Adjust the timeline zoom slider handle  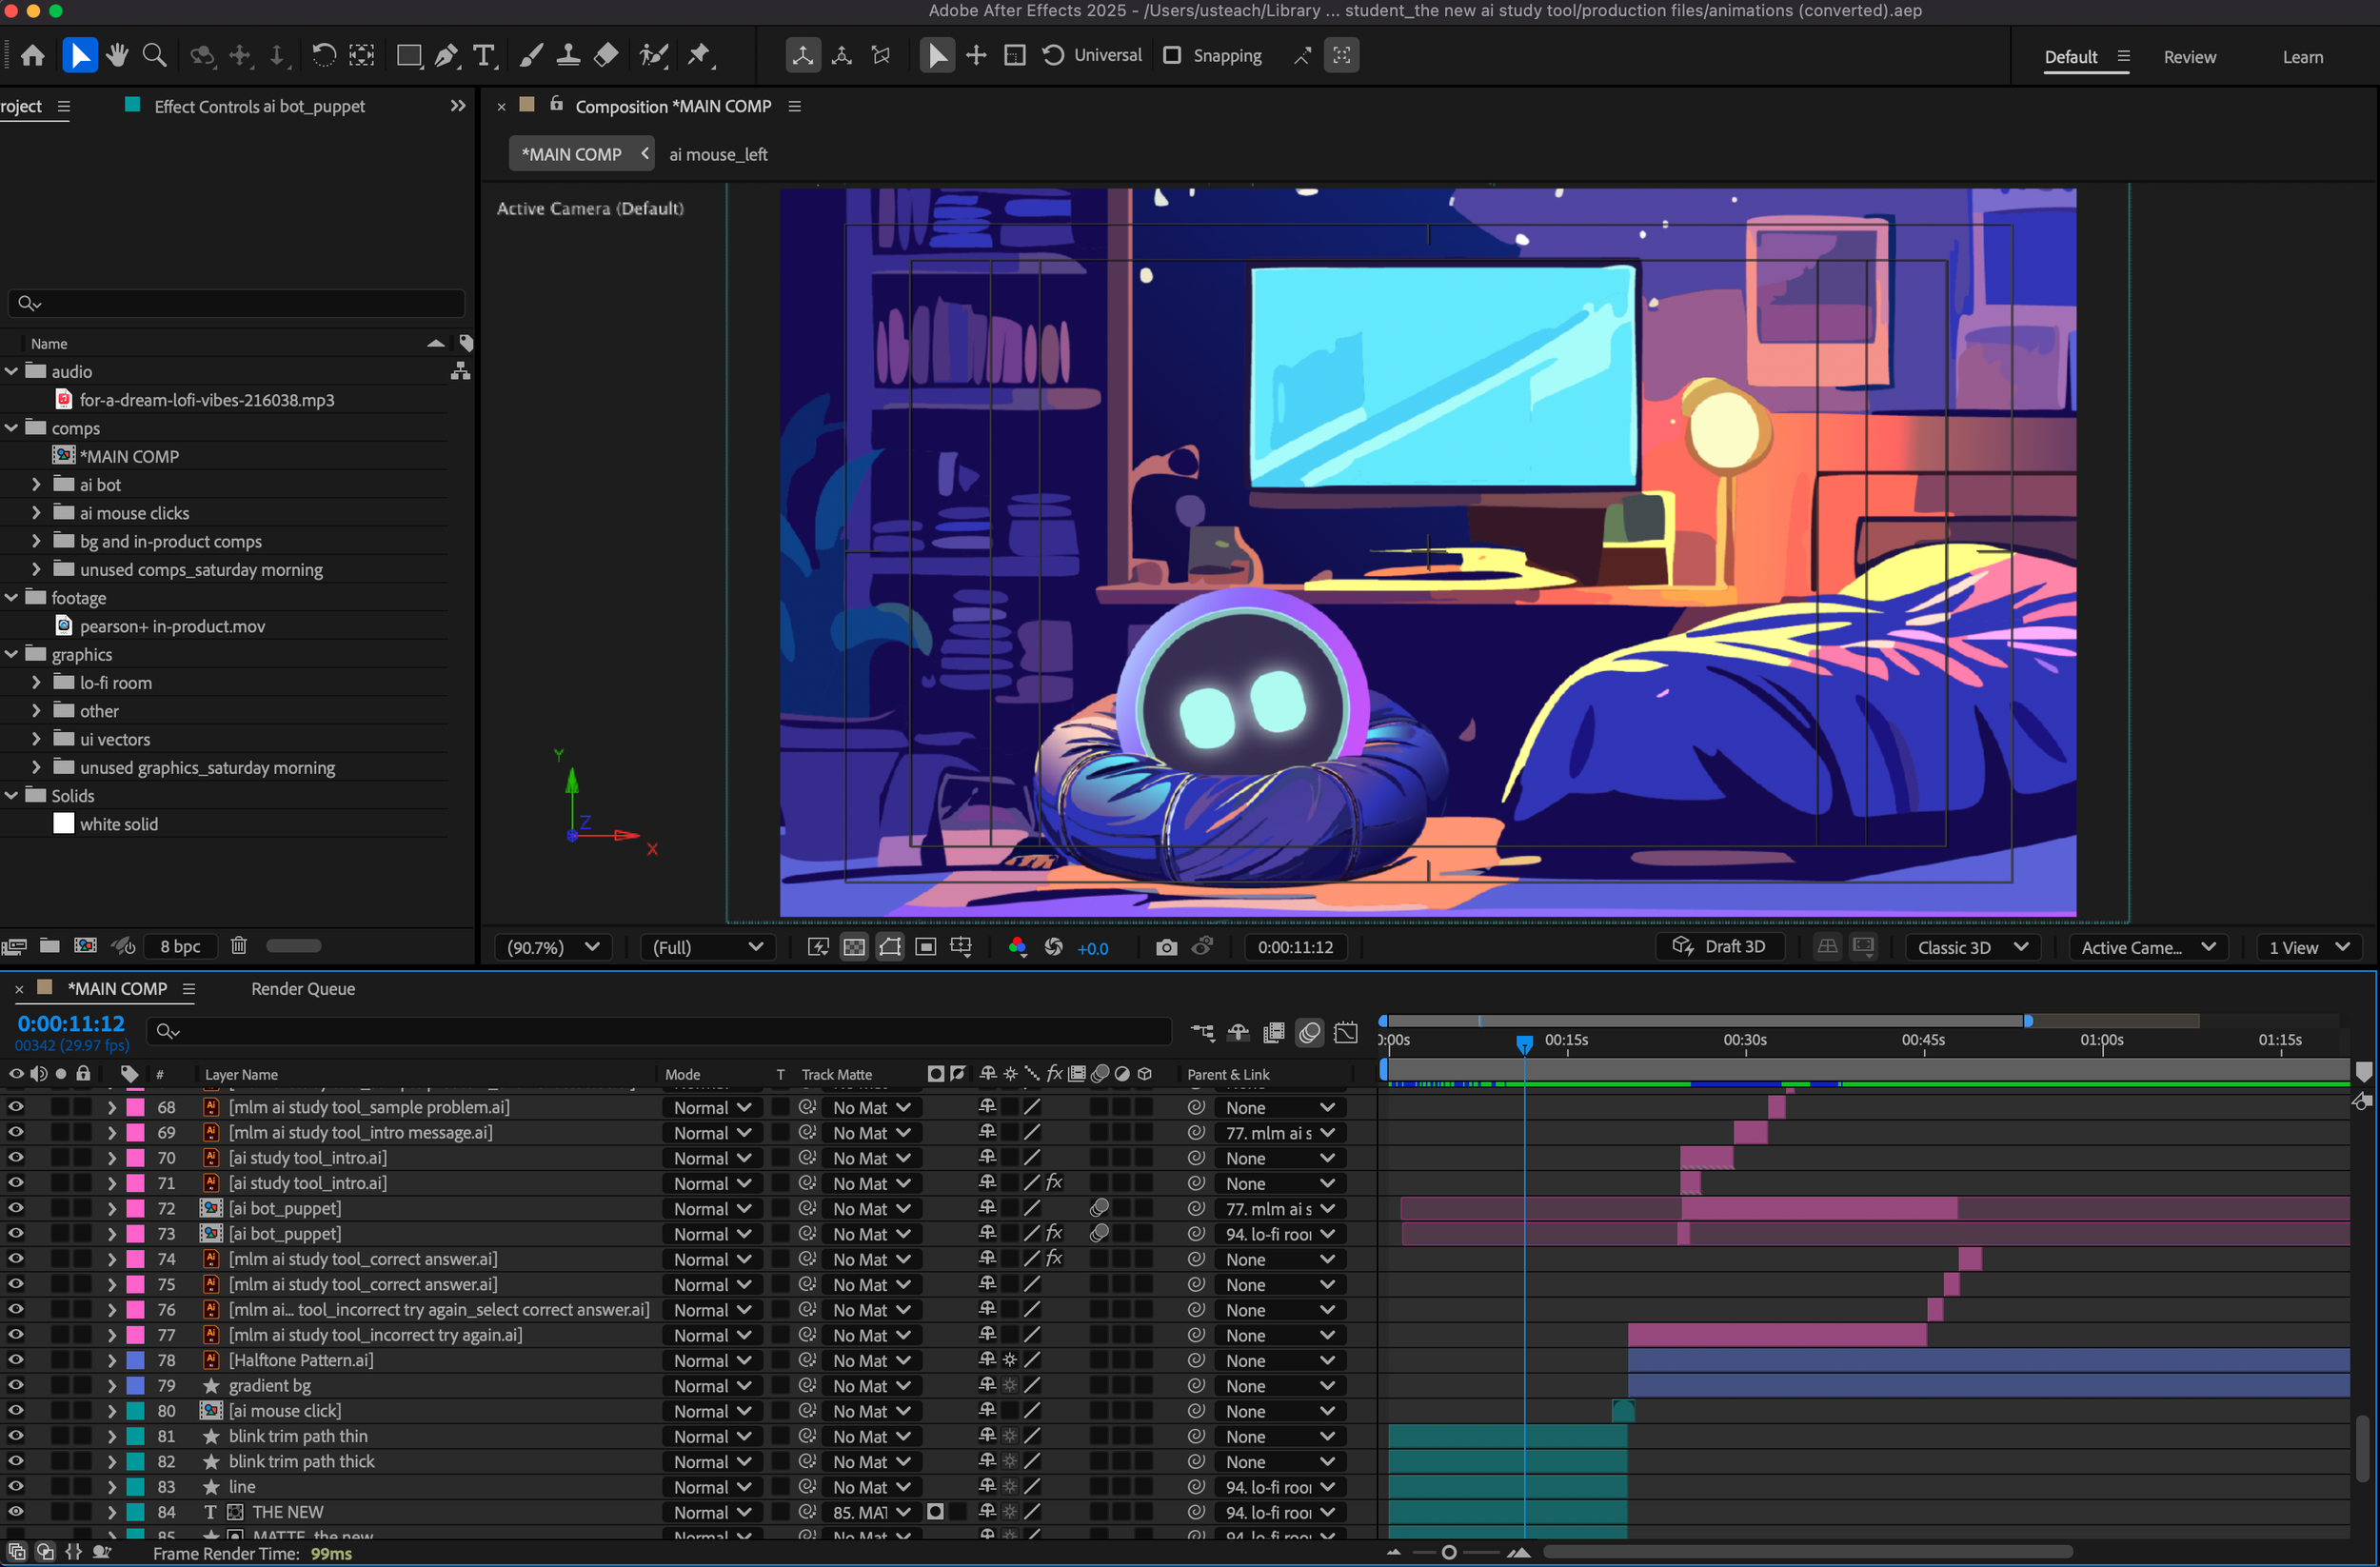1448,1553
